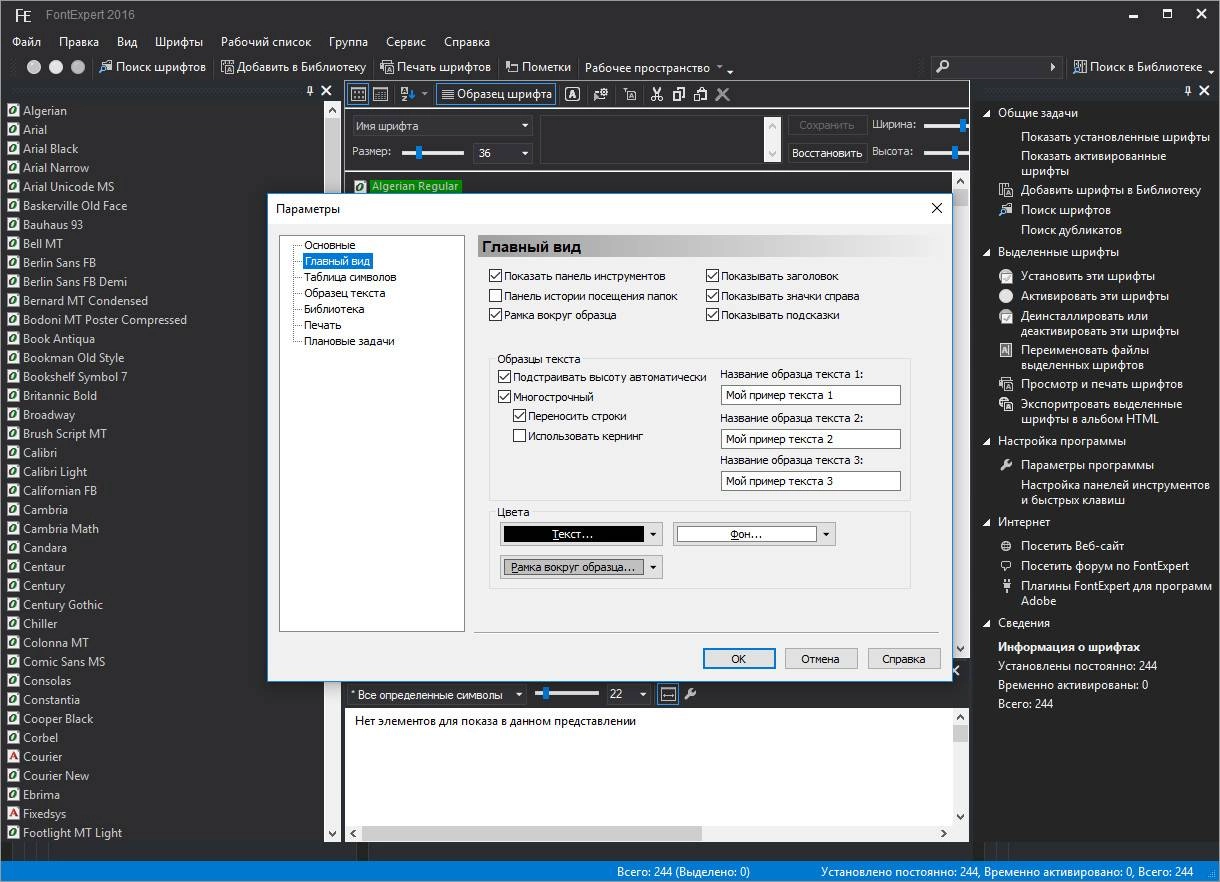Open the Фон color dropdown arrow
Screen dimensions: 1220x882
pyautogui.click(x=826, y=535)
